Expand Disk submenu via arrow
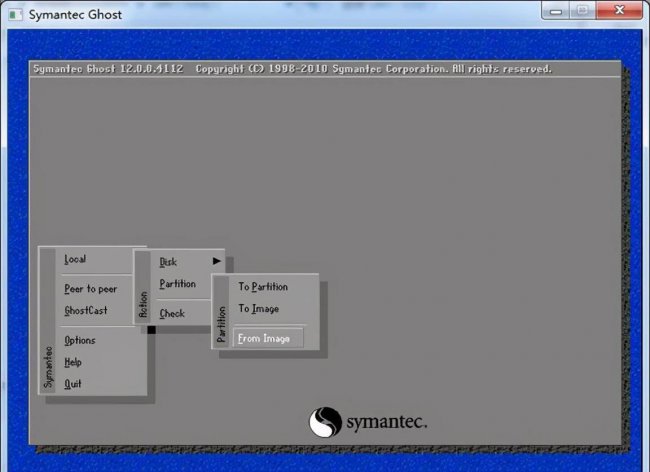650x472 pixels. pos(216,261)
